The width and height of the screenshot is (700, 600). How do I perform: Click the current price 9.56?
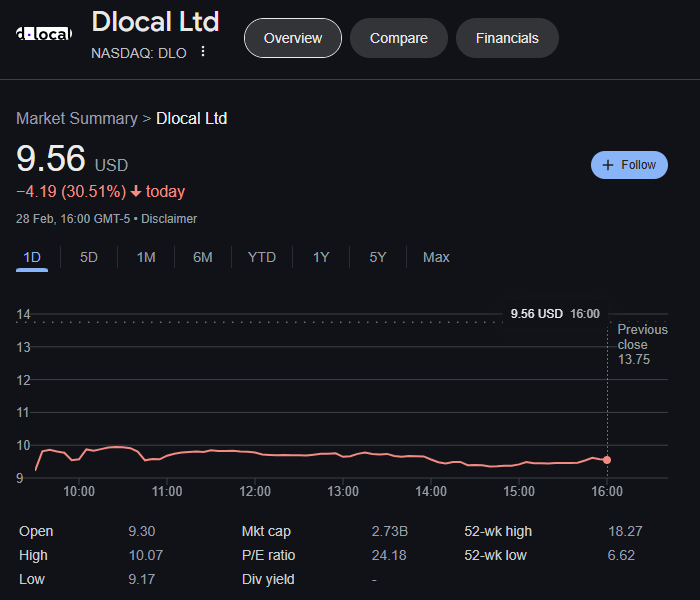[x=50, y=158]
